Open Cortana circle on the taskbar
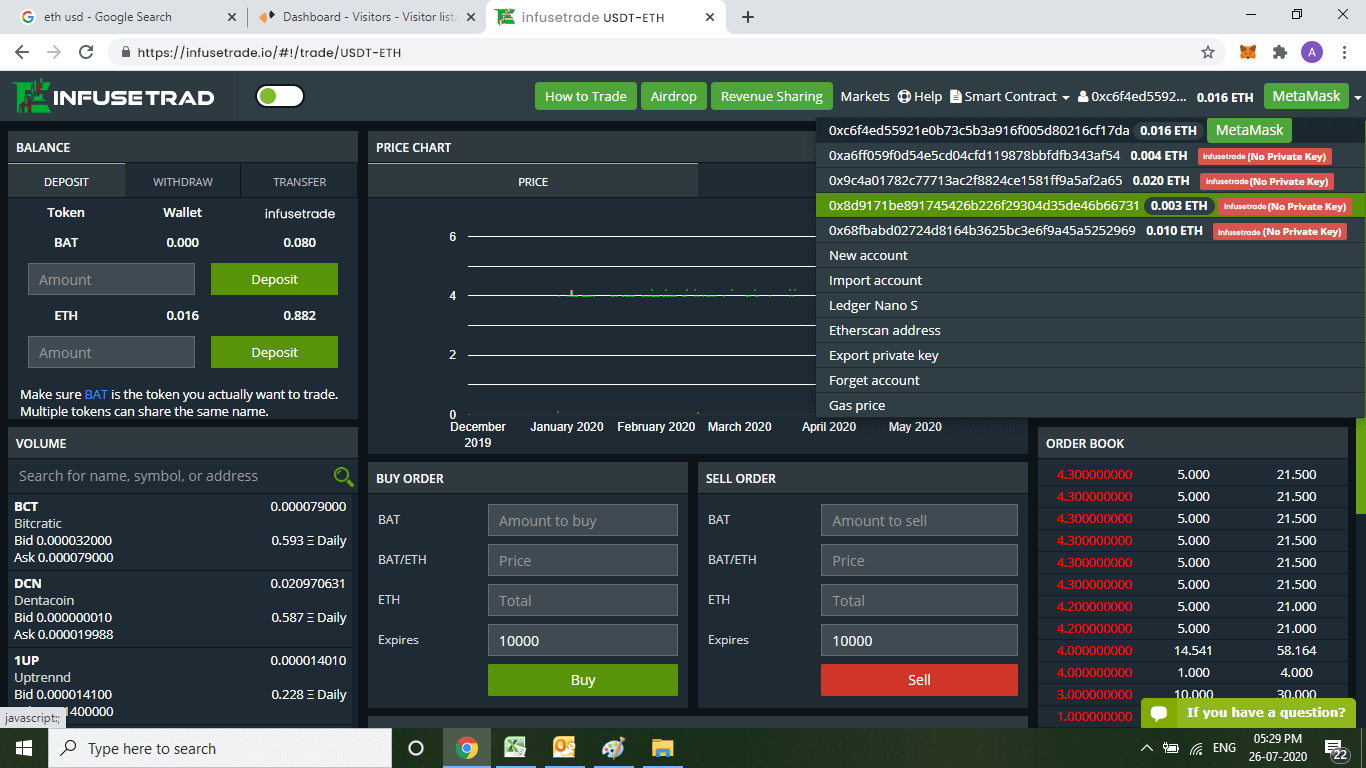The height and width of the screenshot is (768, 1366). [x=416, y=748]
